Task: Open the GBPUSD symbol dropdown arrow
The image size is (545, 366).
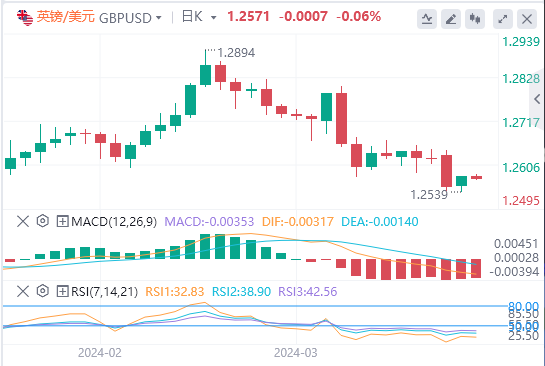Action: 159,17
